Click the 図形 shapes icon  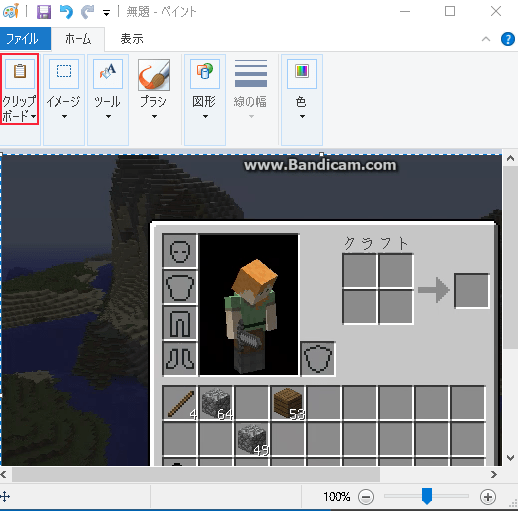coord(205,71)
